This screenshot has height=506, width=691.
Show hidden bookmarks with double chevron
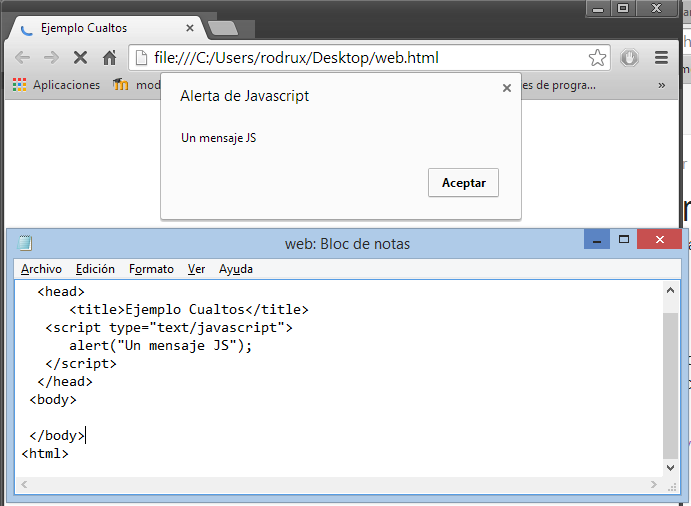tap(661, 85)
